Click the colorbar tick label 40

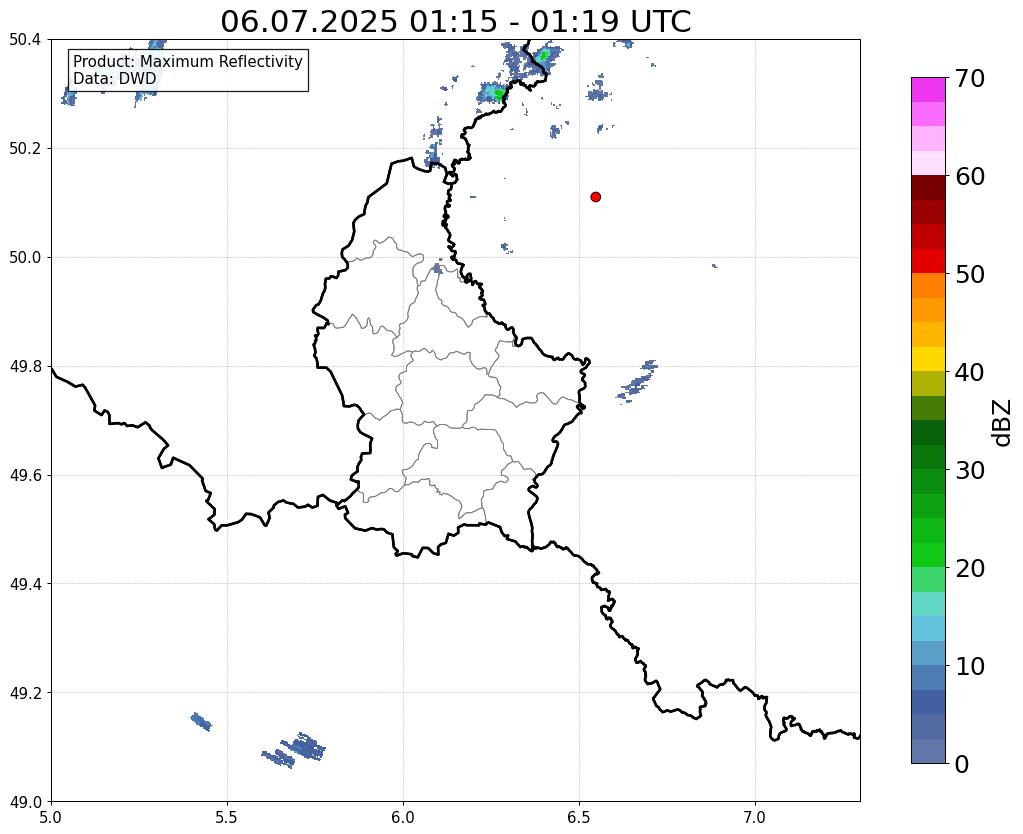tap(969, 372)
